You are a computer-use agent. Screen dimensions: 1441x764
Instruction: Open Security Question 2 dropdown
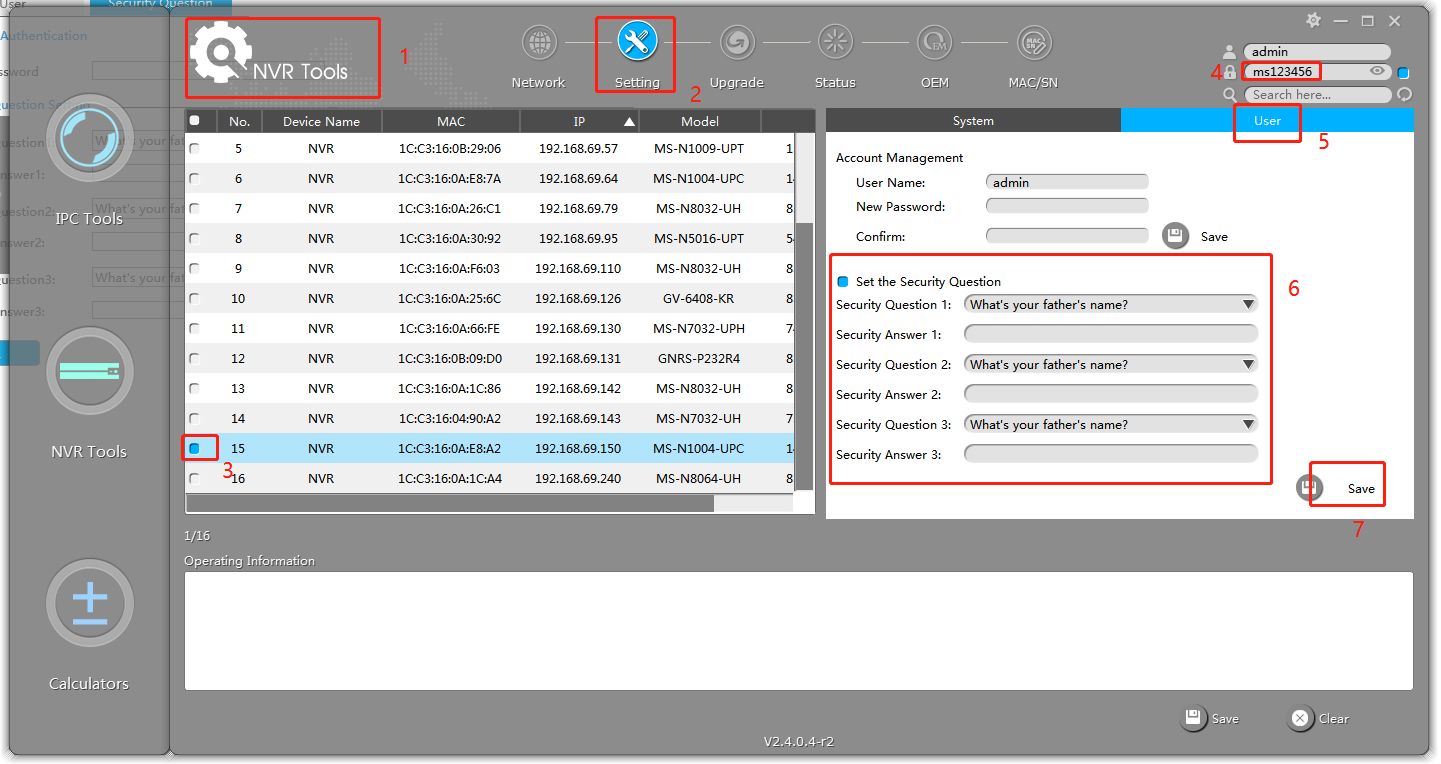(x=1110, y=364)
